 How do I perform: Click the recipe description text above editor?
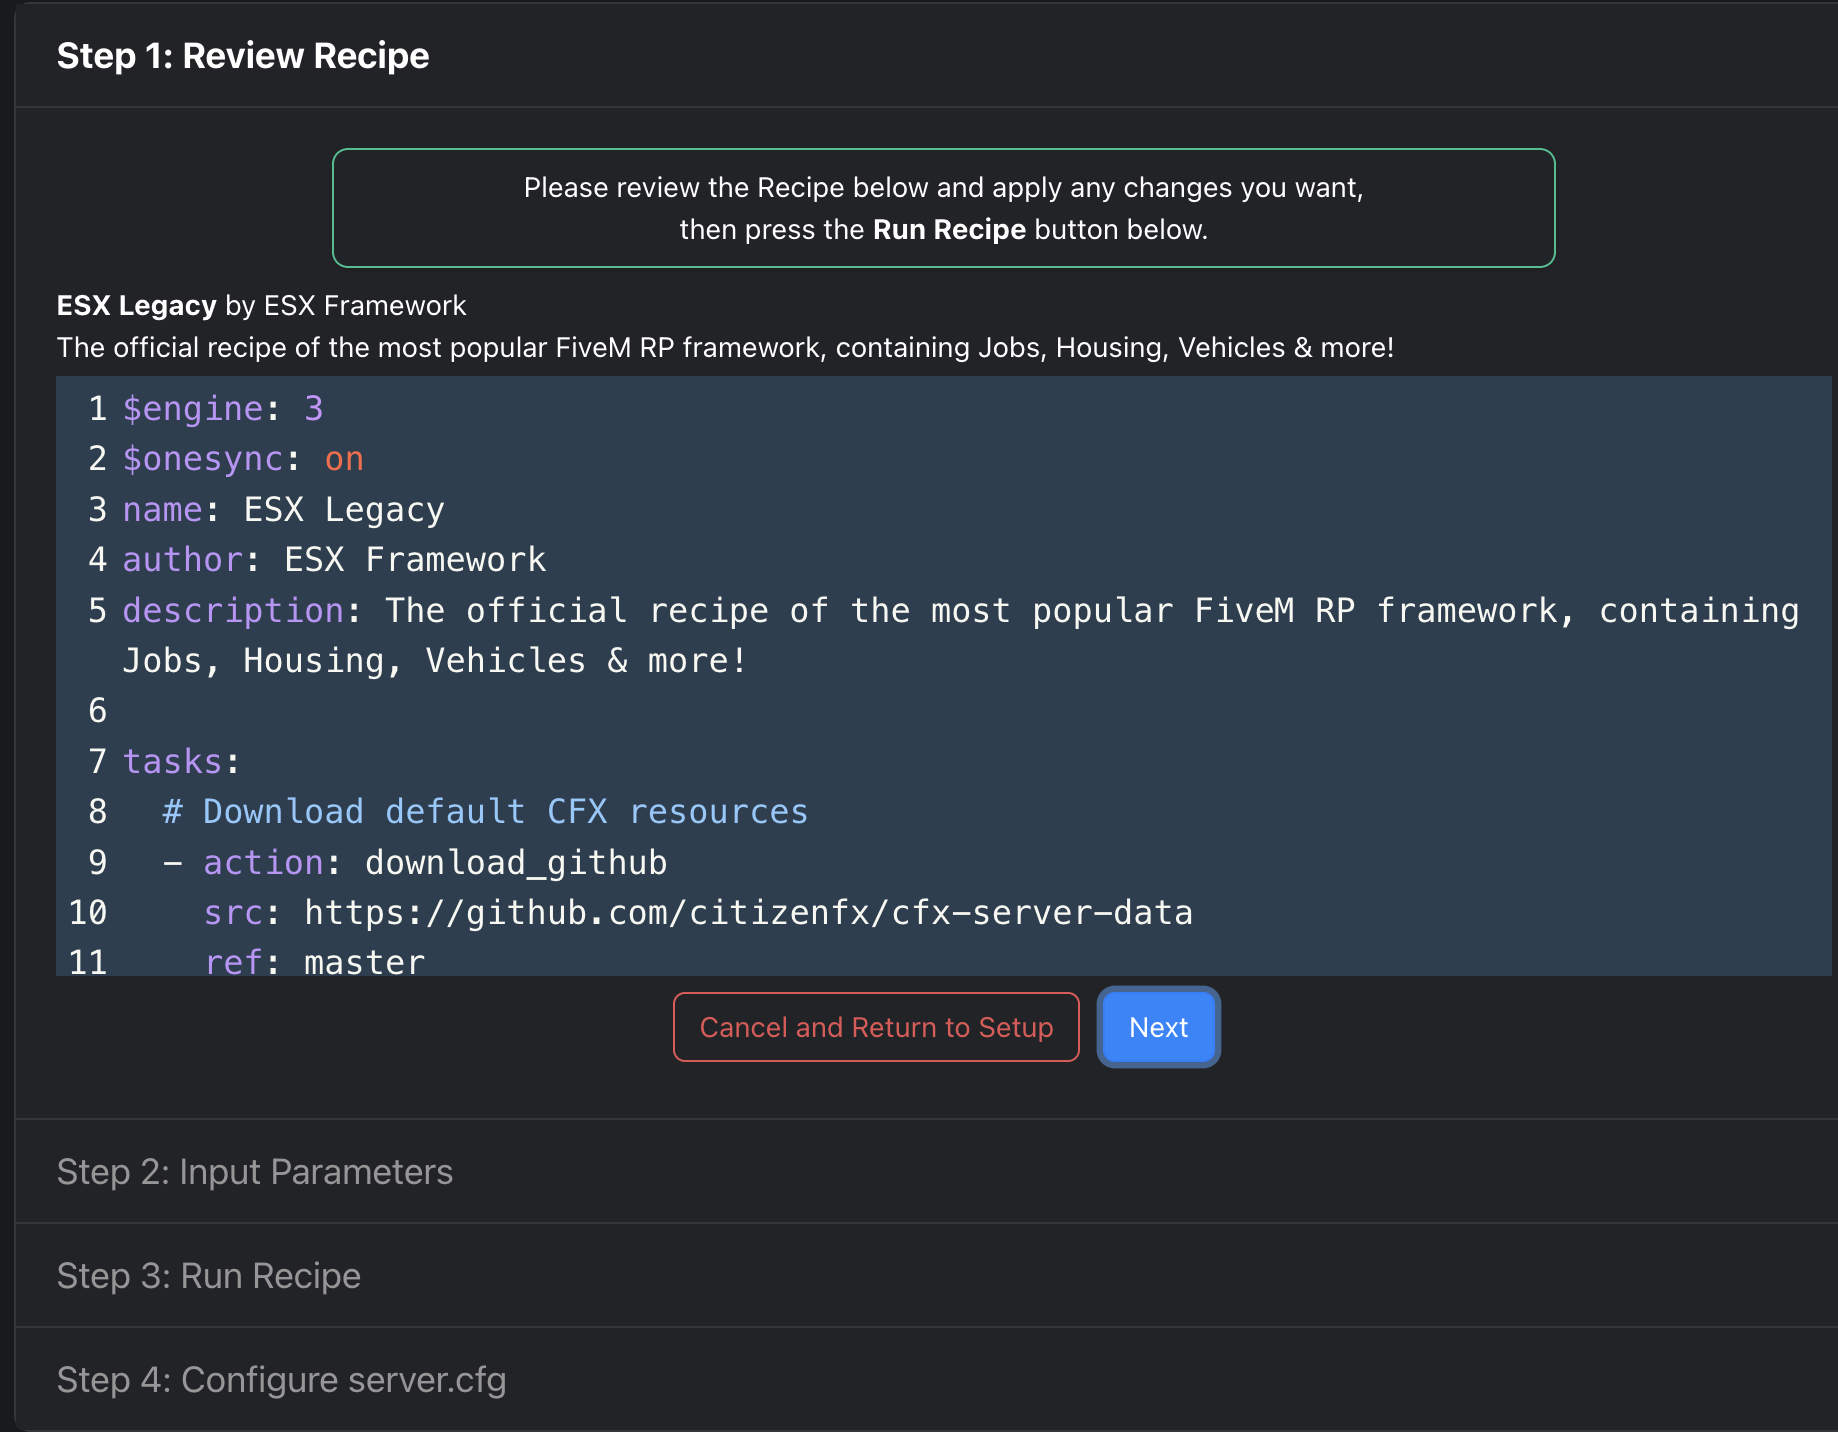[725, 347]
